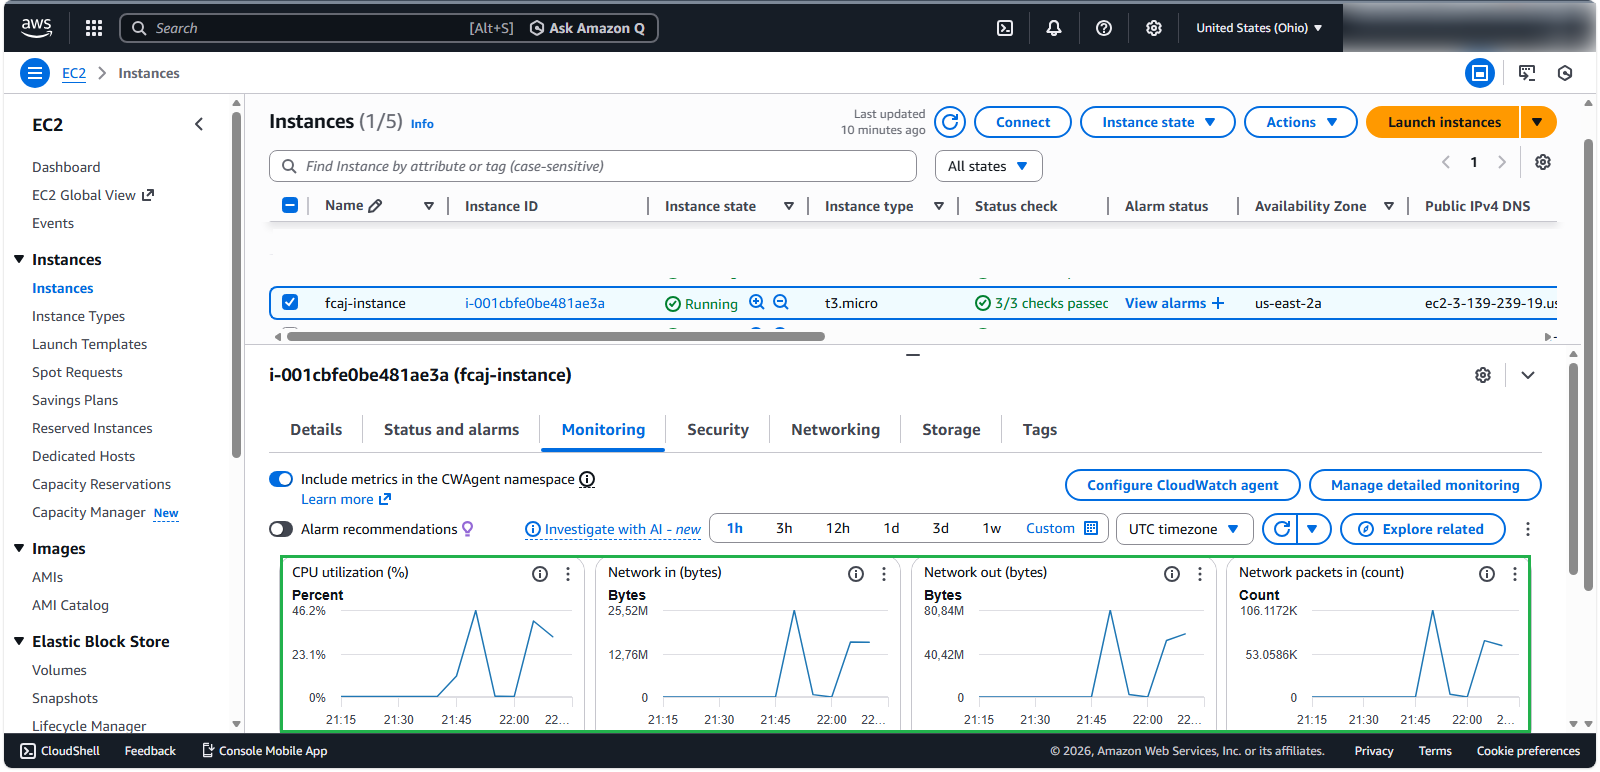Collapse the Images section in sidebar

(x=19, y=548)
